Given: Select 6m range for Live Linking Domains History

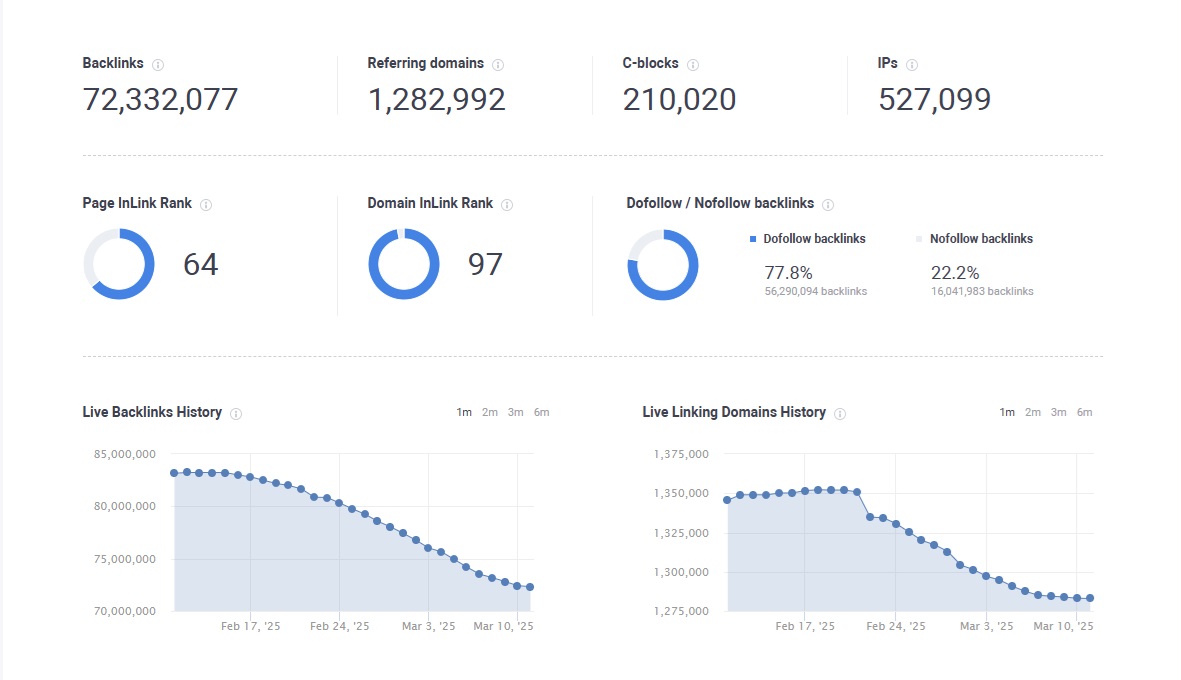Looking at the screenshot, I should [1085, 412].
